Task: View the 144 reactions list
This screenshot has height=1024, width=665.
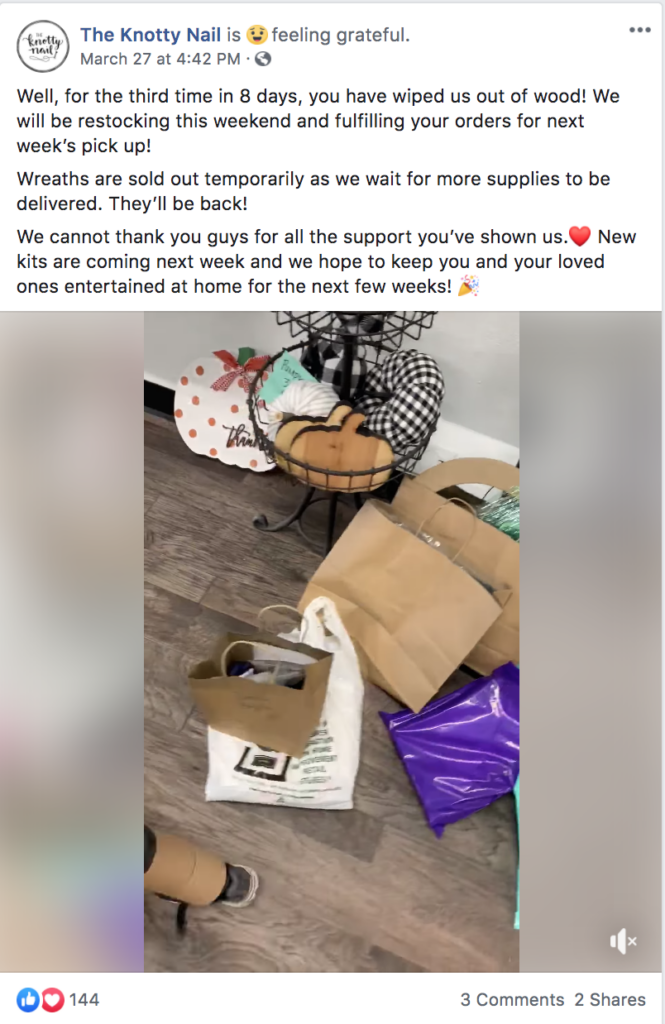Action: click(84, 1000)
